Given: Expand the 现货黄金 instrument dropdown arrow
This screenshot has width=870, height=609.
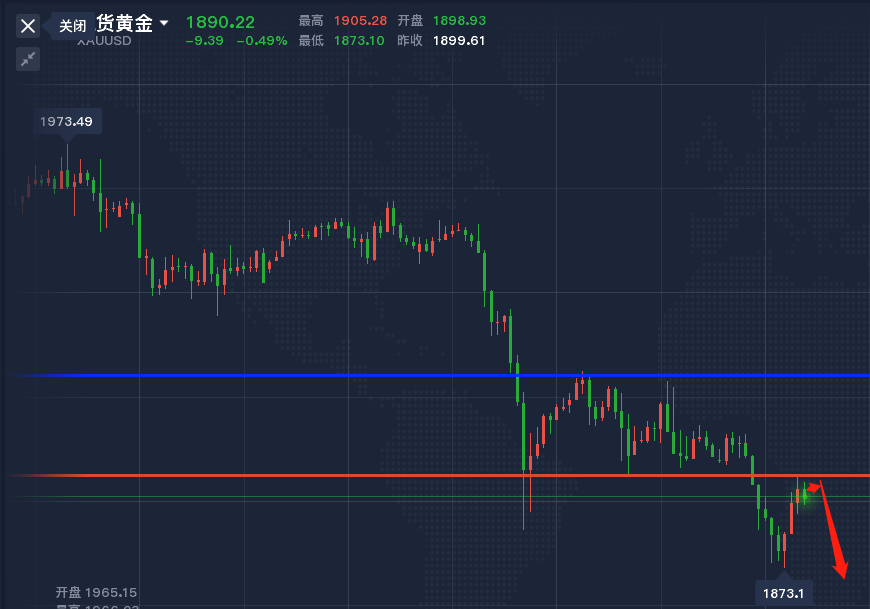Looking at the screenshot, I should click(164, 23).
